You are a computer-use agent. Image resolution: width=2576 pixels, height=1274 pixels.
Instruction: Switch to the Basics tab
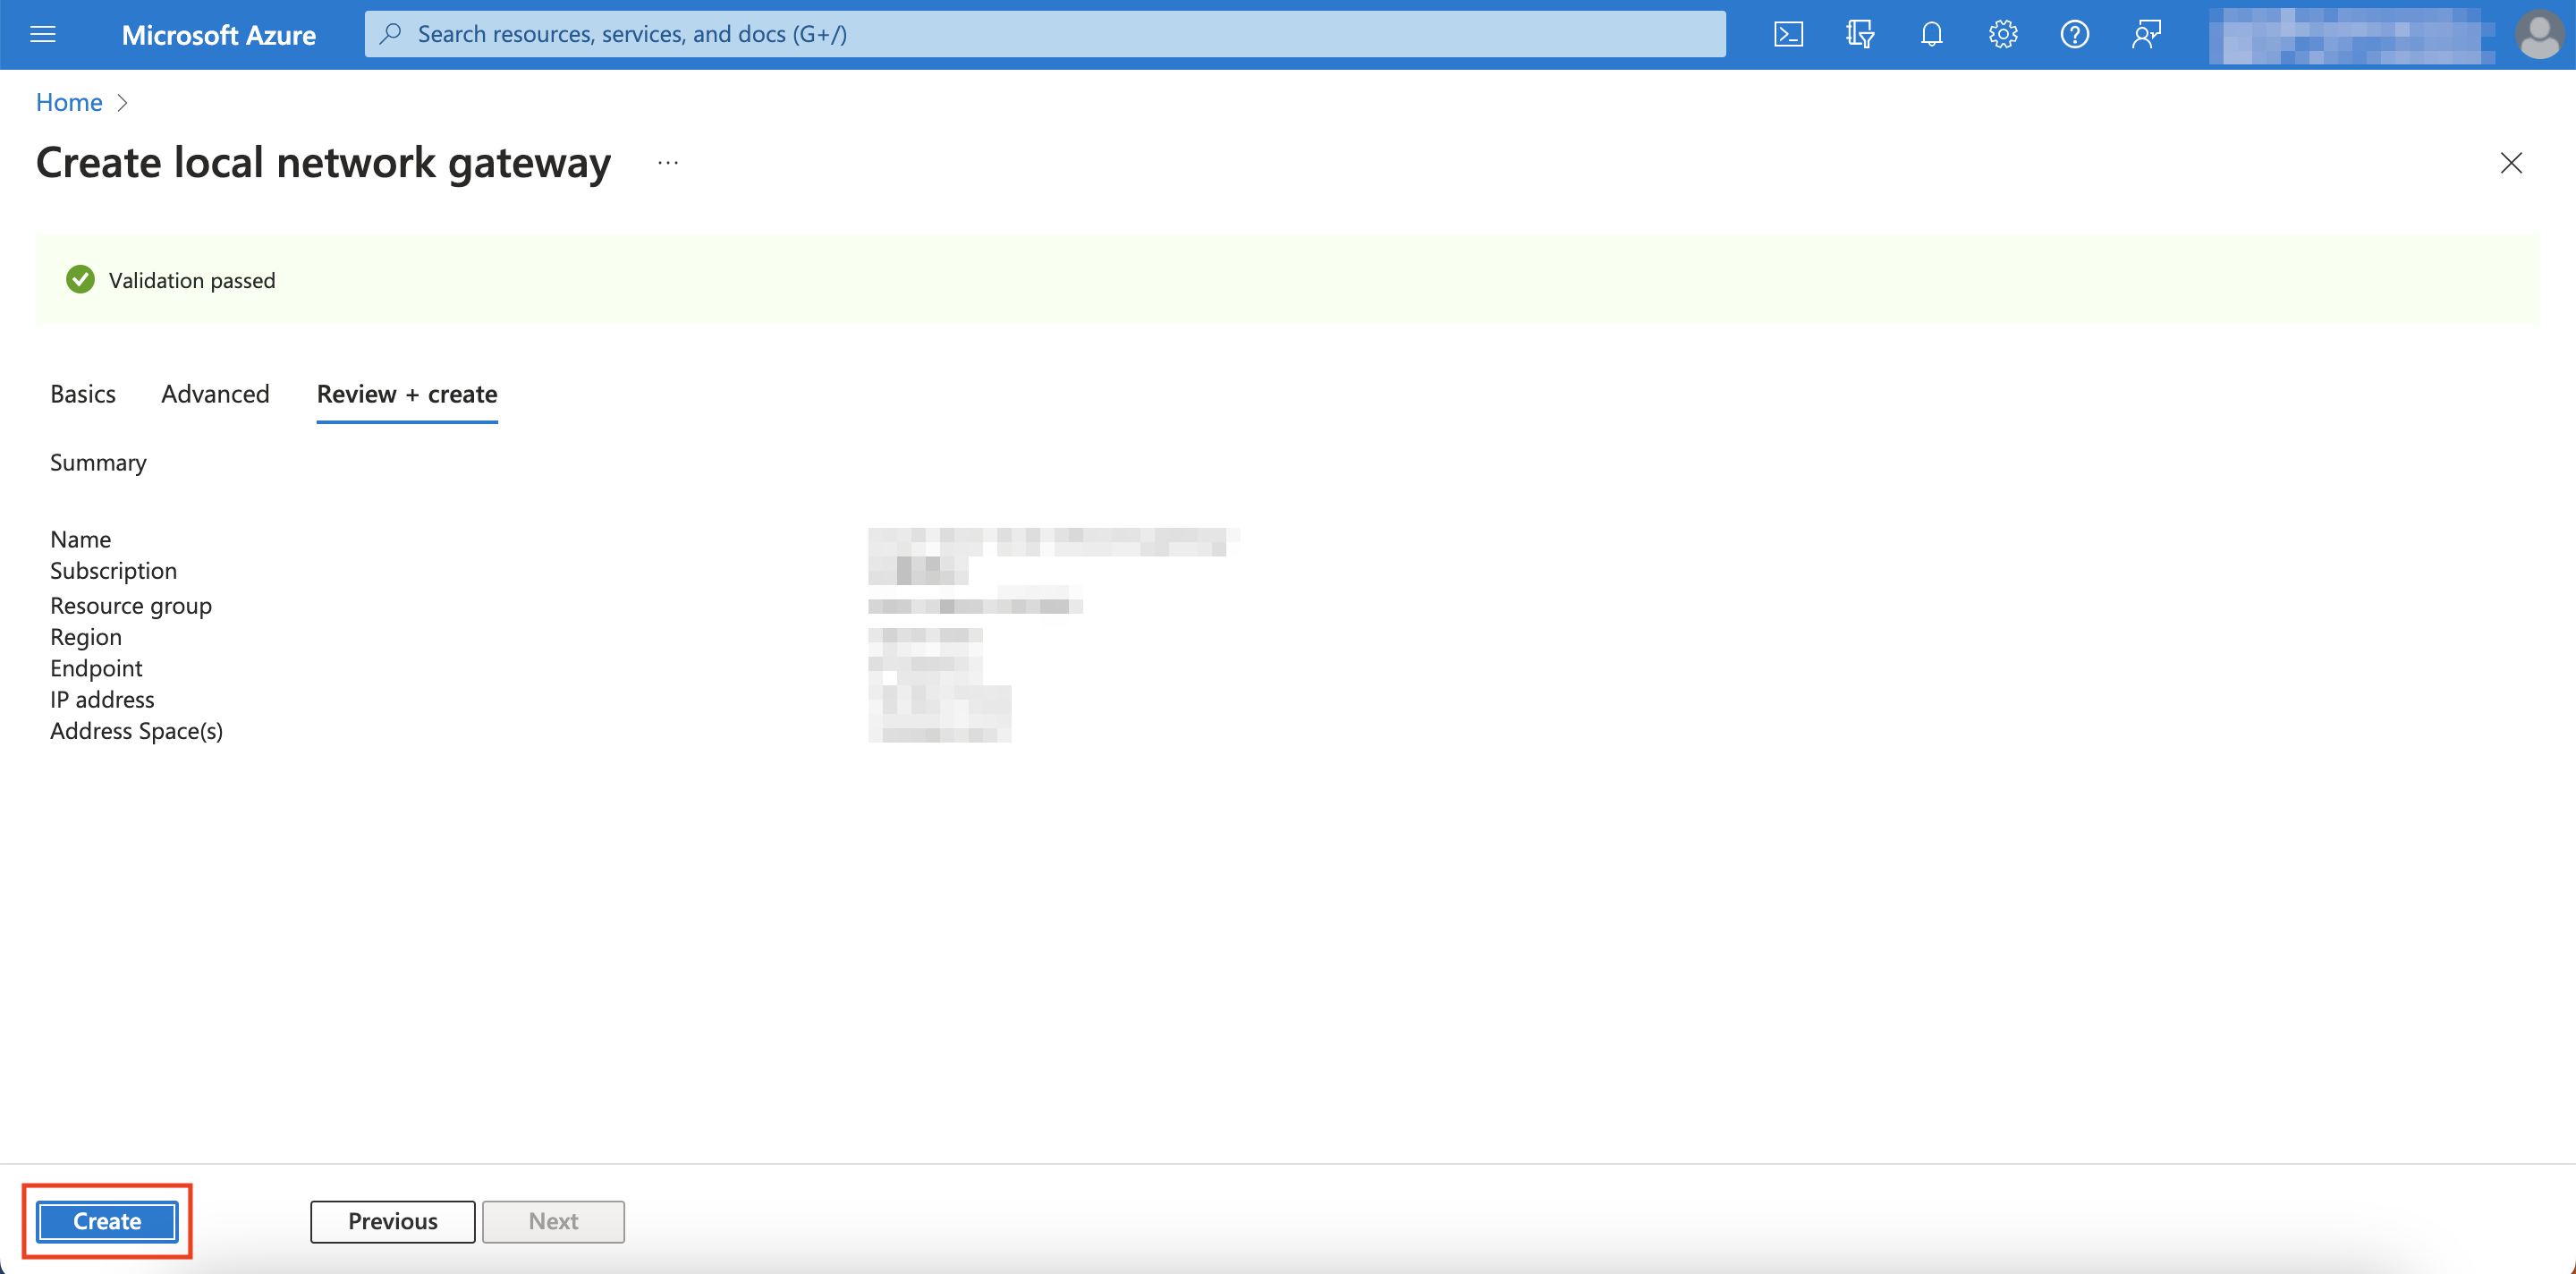coord(82,394)
